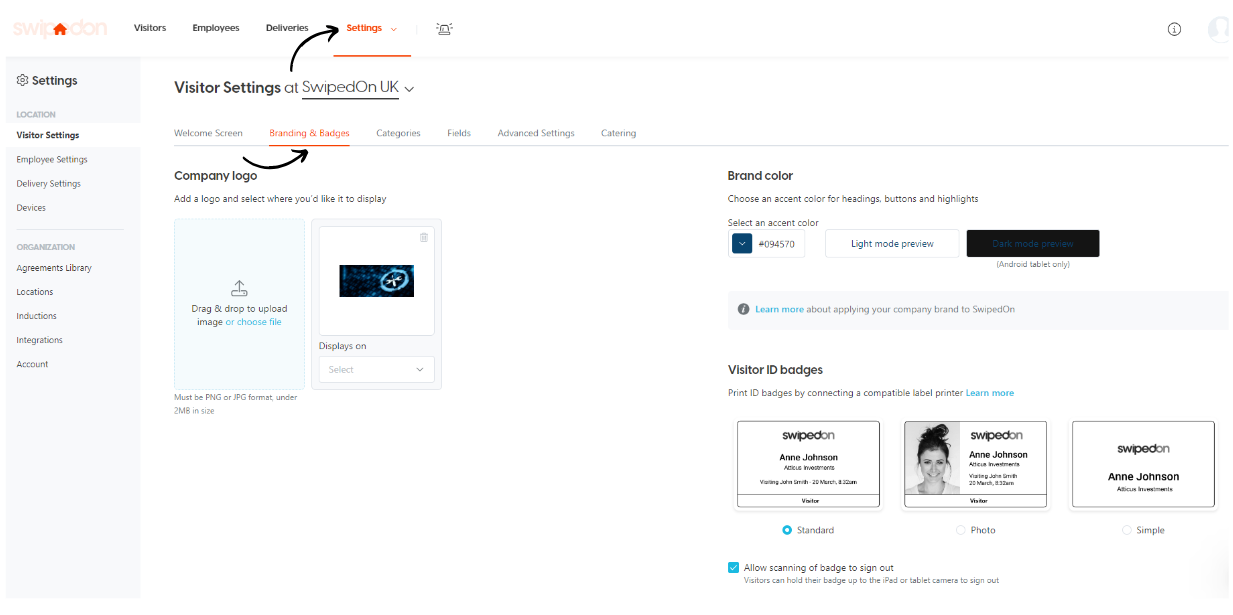The width and height of the screenshot is (1233, 615).
Task: Disable scanning of badge to sign out
Action: (733, 567)
